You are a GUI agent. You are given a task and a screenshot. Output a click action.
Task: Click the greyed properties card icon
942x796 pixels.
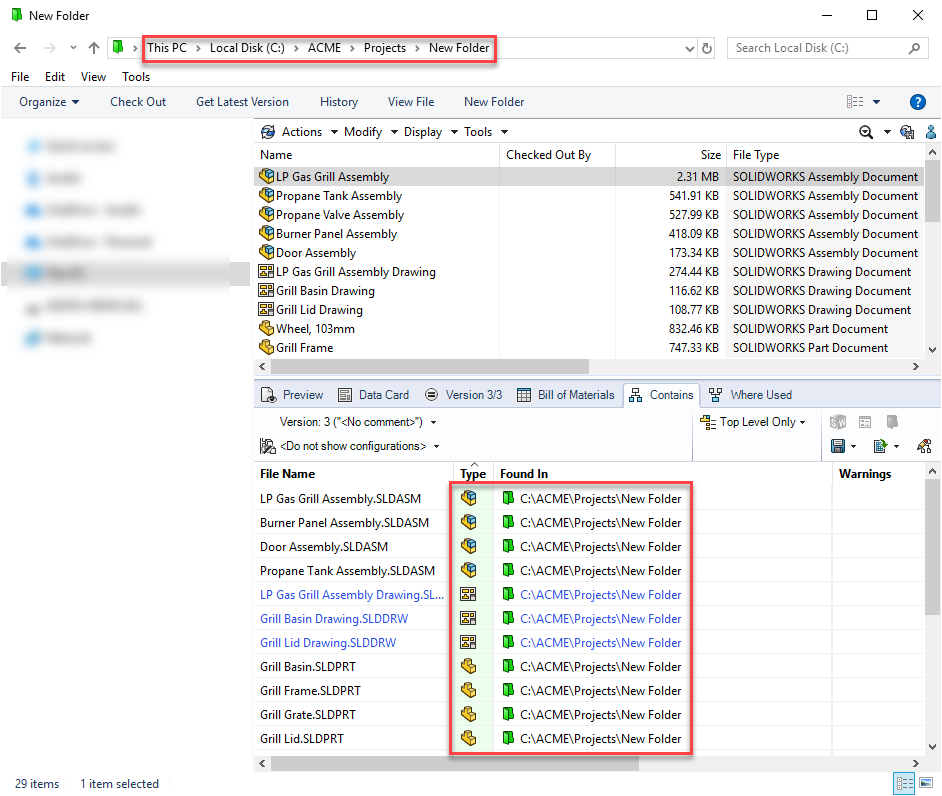tap(865, 422)
